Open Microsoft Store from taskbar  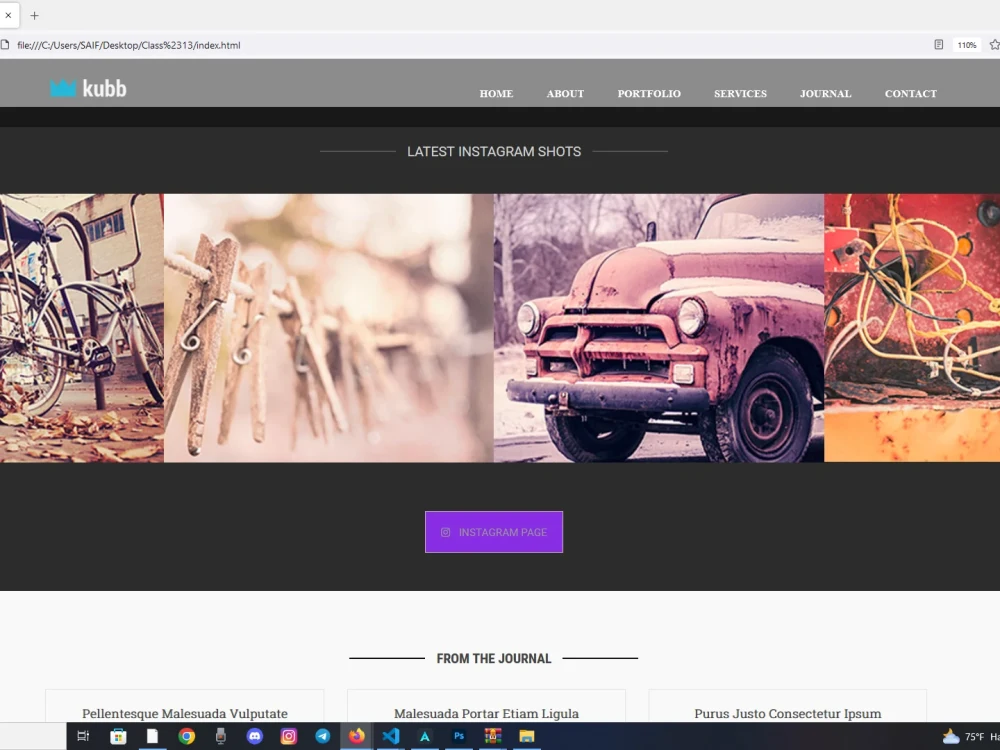[x=118, y=736]
